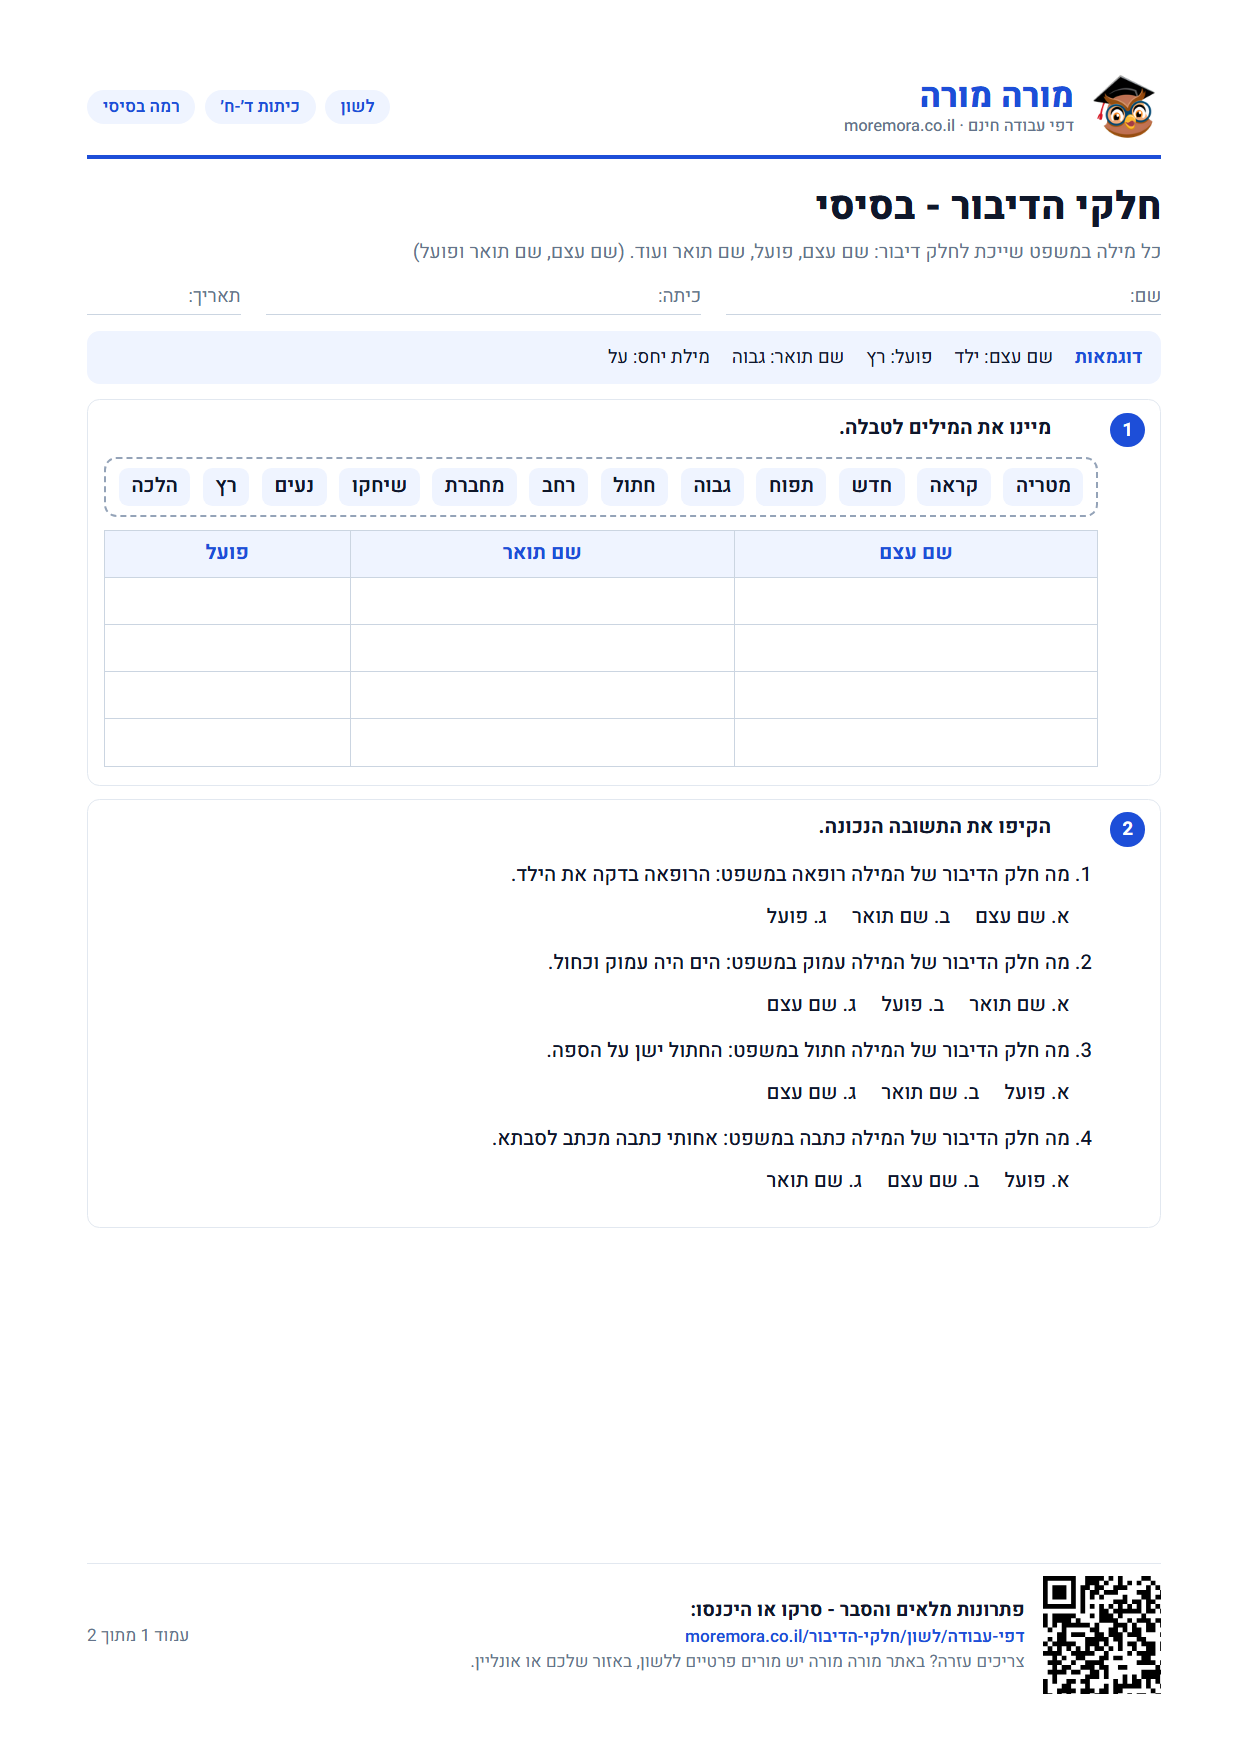
Task: Pick the word chip חדש
Action: tap(872, 486)
